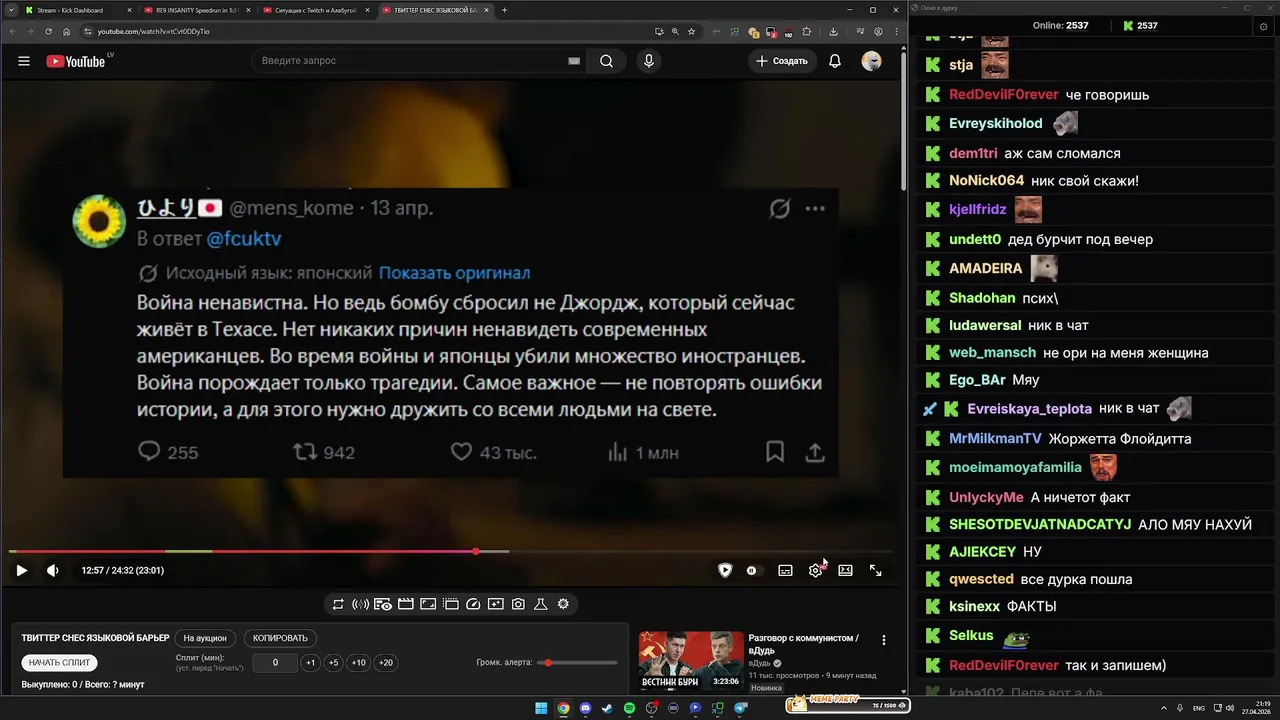The width and height of the screenshot is (1280, 720).
Task: Switch to theater mode
Action: pos(845,570)
